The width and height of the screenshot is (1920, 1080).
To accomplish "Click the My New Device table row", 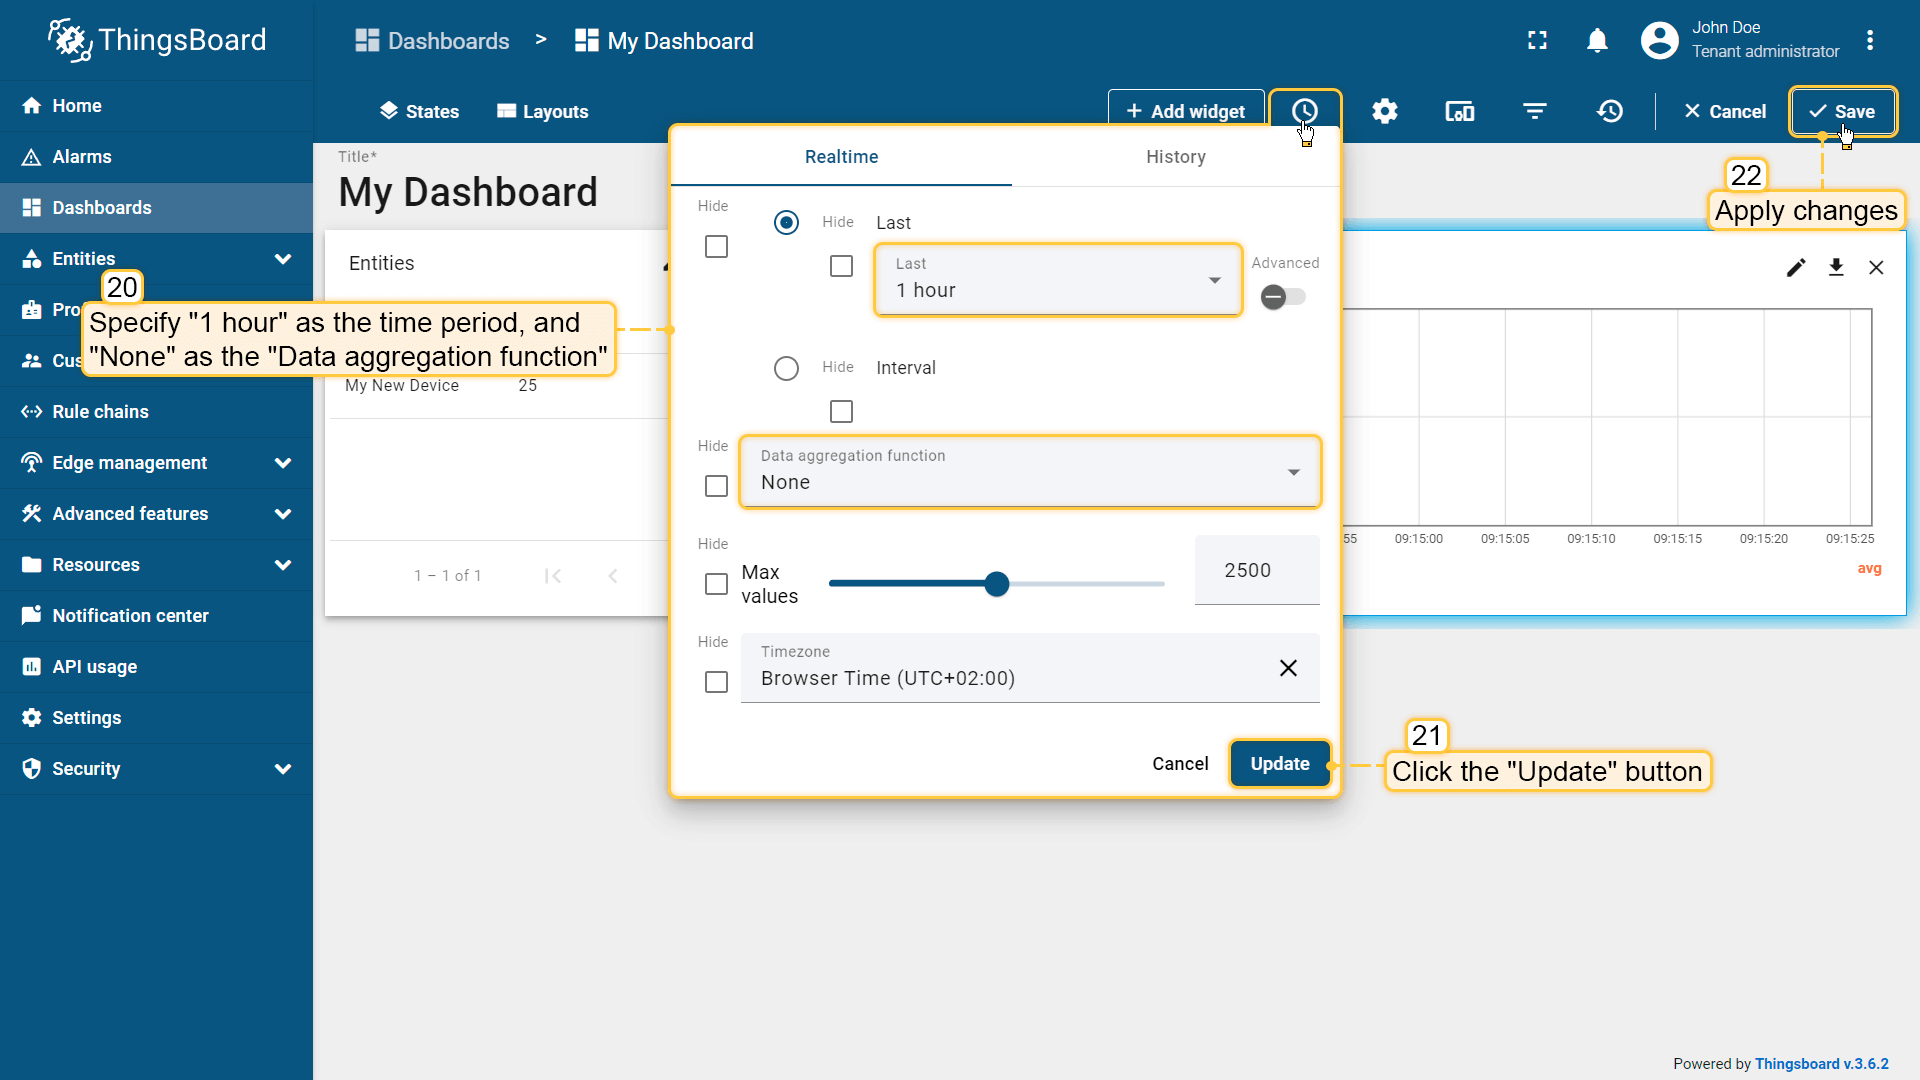I will coord(497,386).
